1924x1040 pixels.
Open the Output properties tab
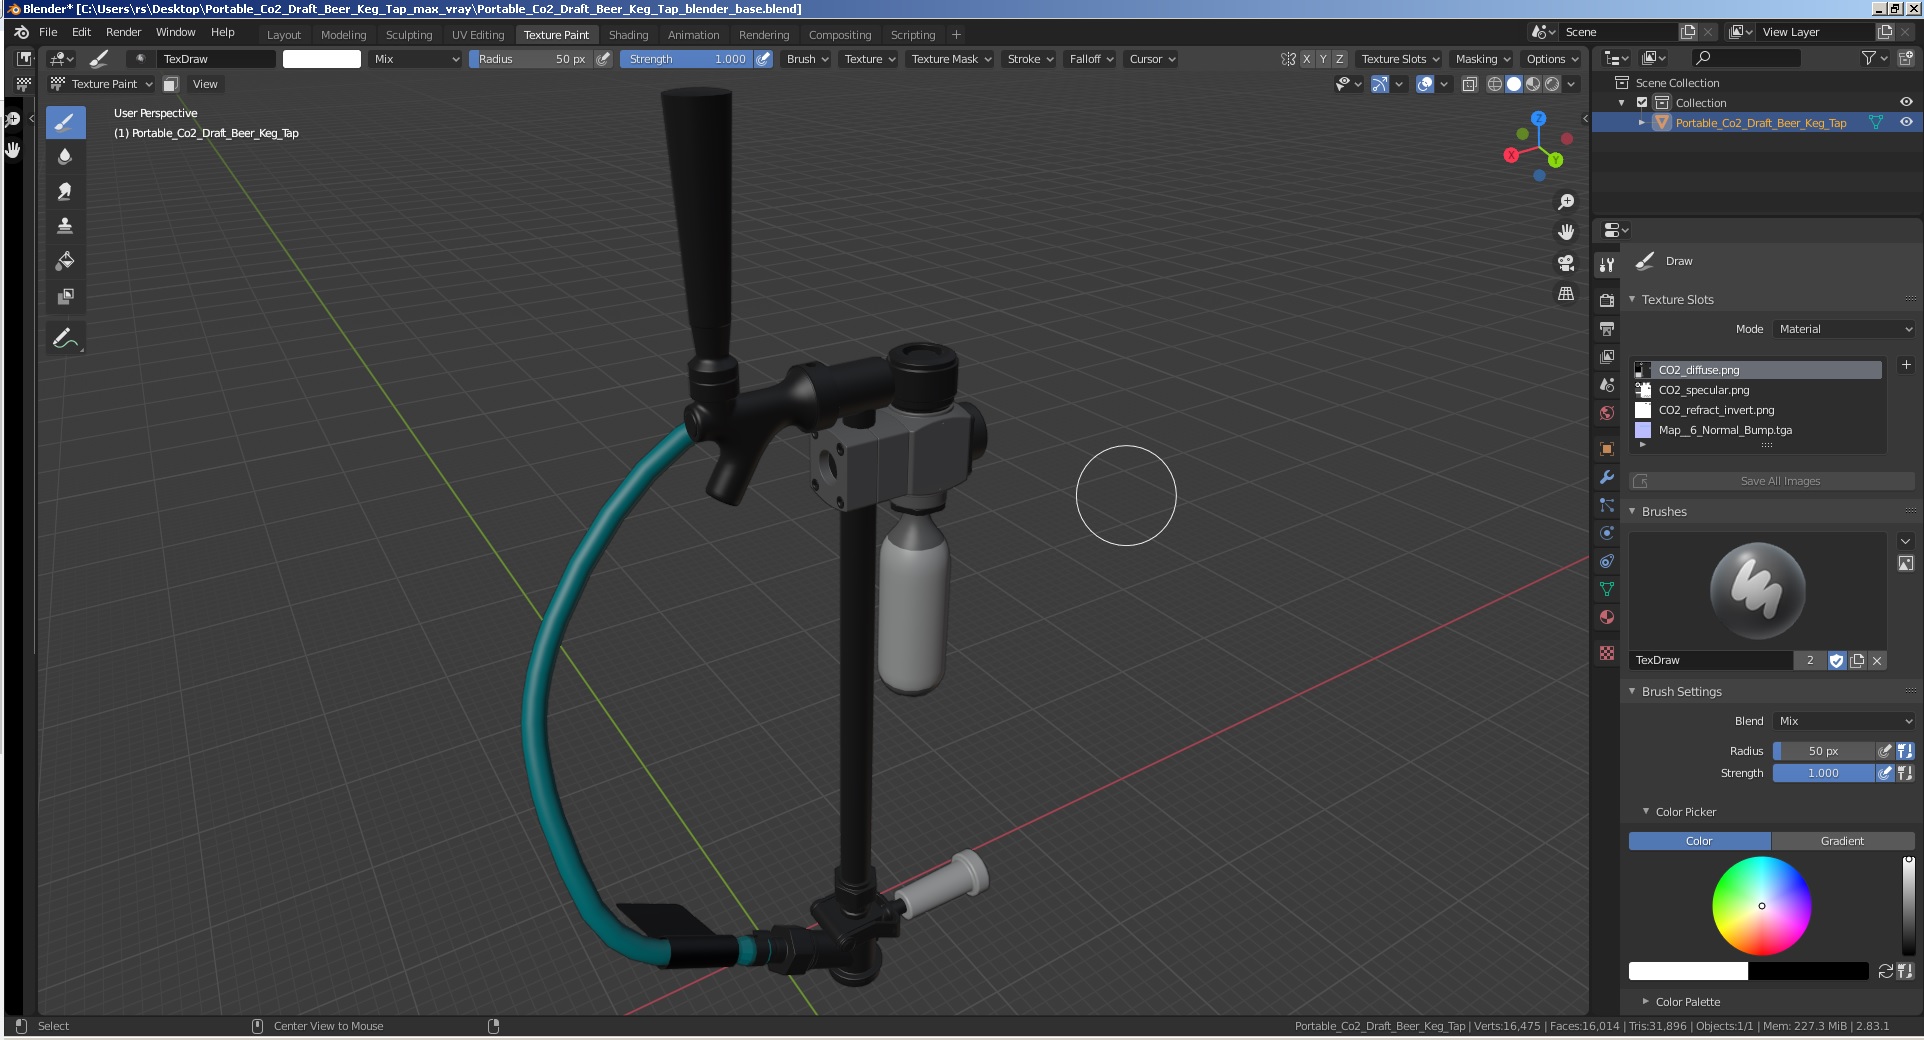(x=1607, y=328)
